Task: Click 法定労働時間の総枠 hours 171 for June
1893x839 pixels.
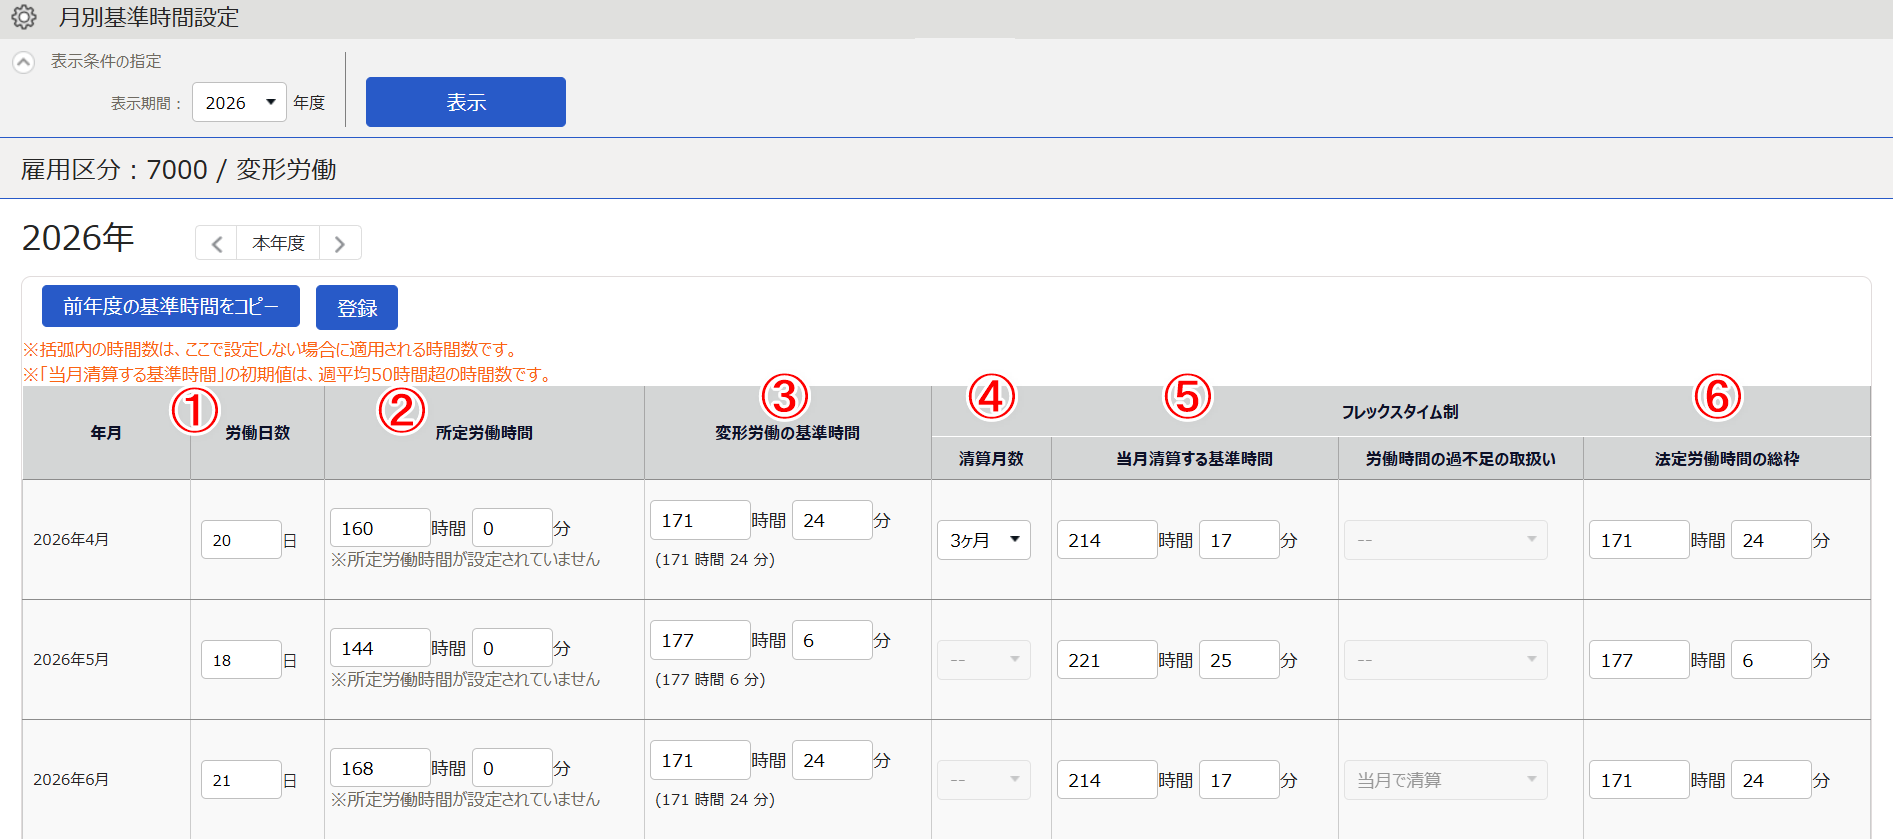Action: [x=1639, y=780]
